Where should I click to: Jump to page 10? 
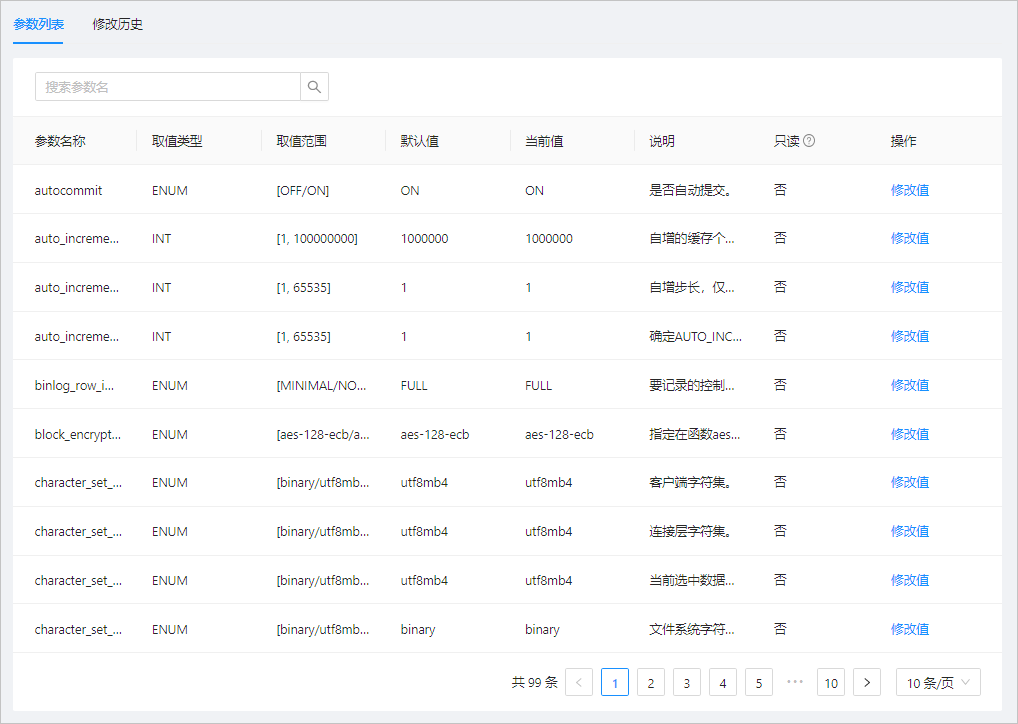coord(831,682)
